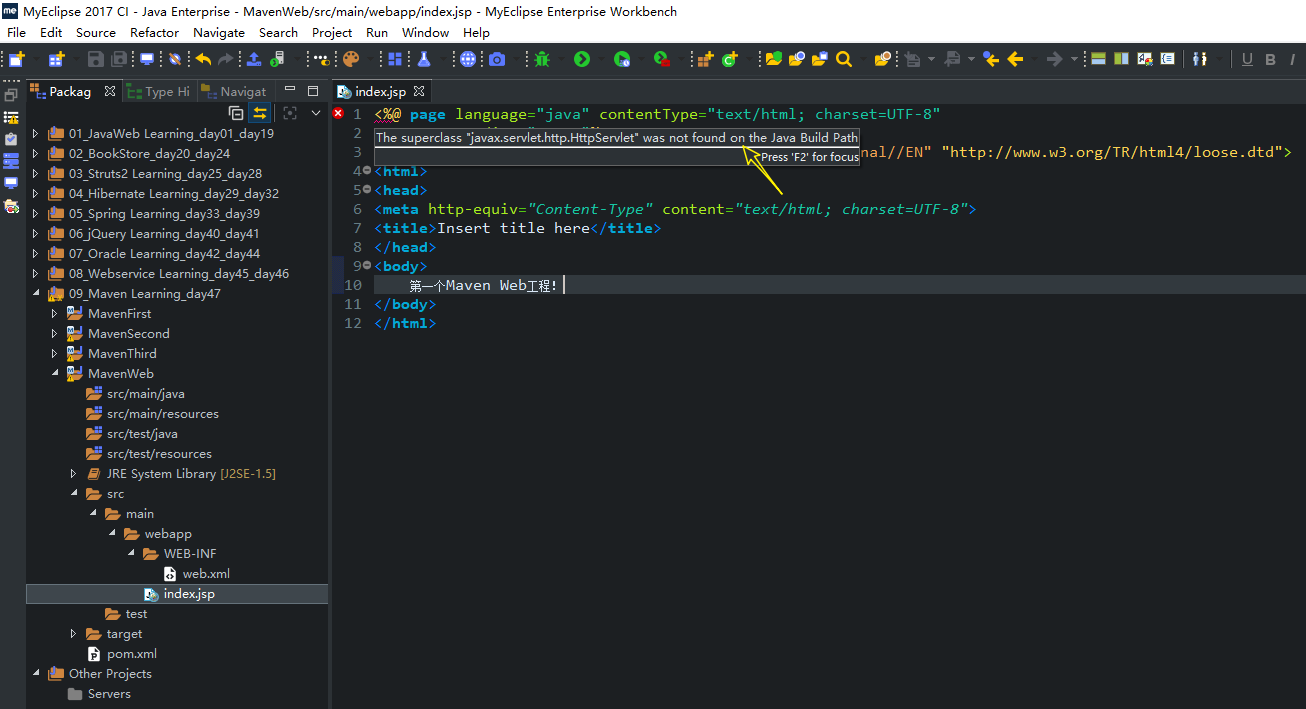
Task: Expand the MavenFirst project
Action: (x=55, y=314)
